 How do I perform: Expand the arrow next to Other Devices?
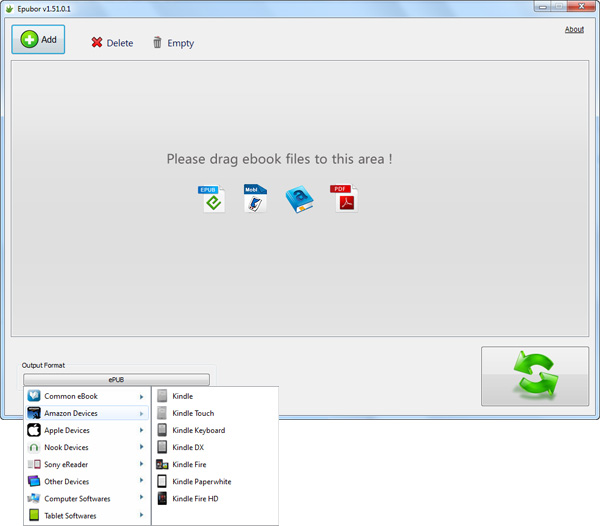141,480
